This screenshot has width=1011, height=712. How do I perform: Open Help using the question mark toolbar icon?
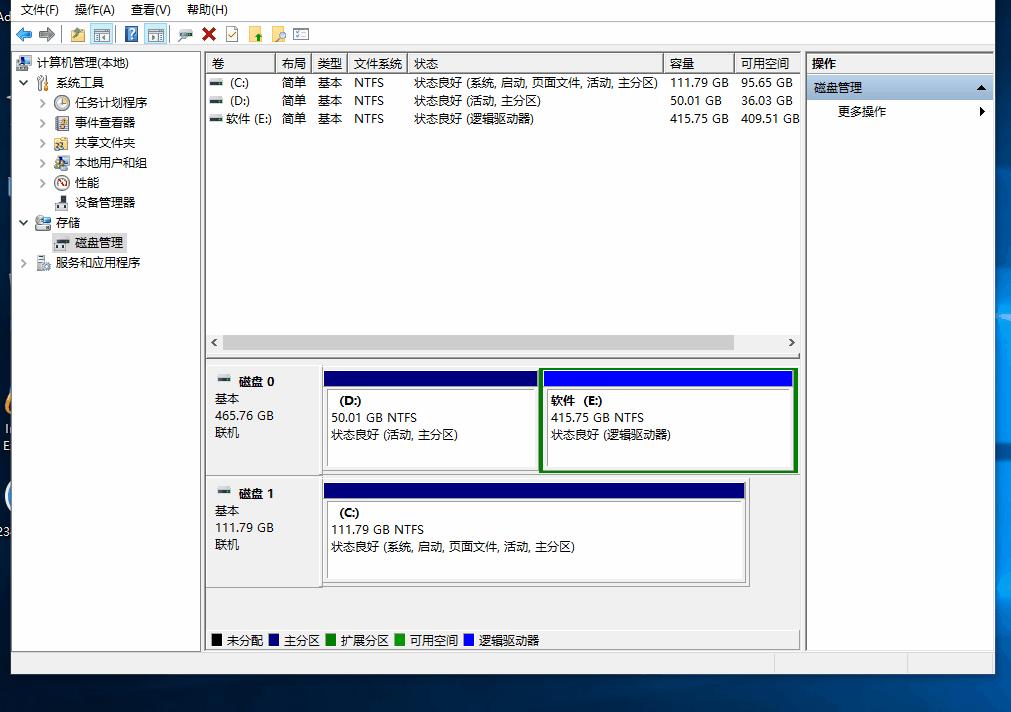click(133, 33)
